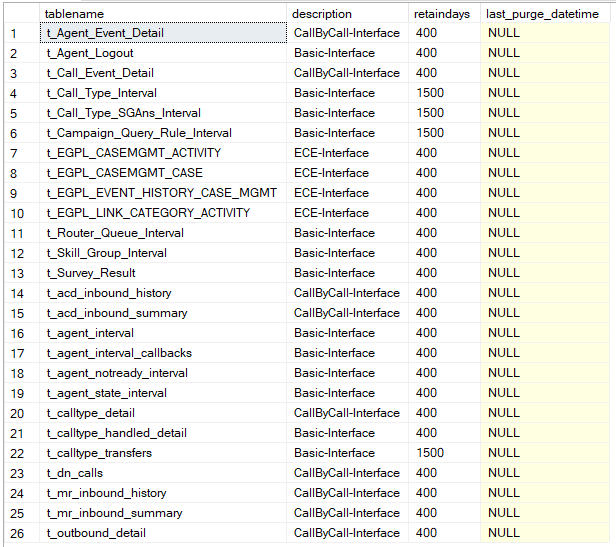Click CallByCall-Interface description for t_dn_calls
This screenshot has width=616, height=547.
coord(347,473)
